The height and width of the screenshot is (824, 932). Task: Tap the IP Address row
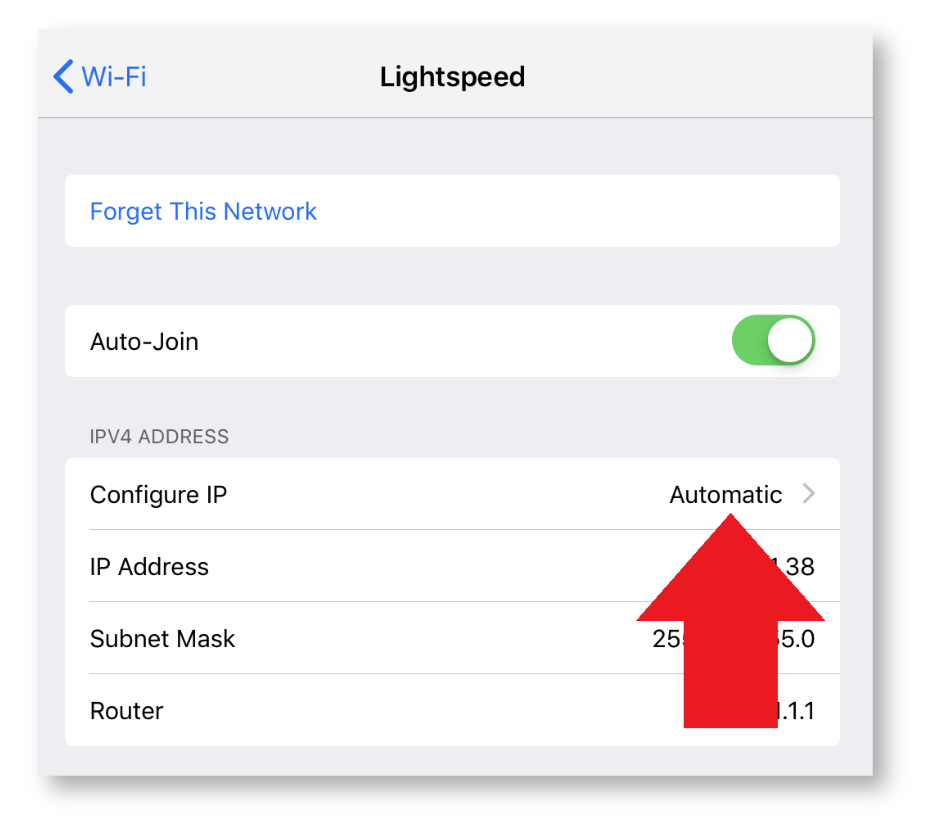click(x=452, y=566)
